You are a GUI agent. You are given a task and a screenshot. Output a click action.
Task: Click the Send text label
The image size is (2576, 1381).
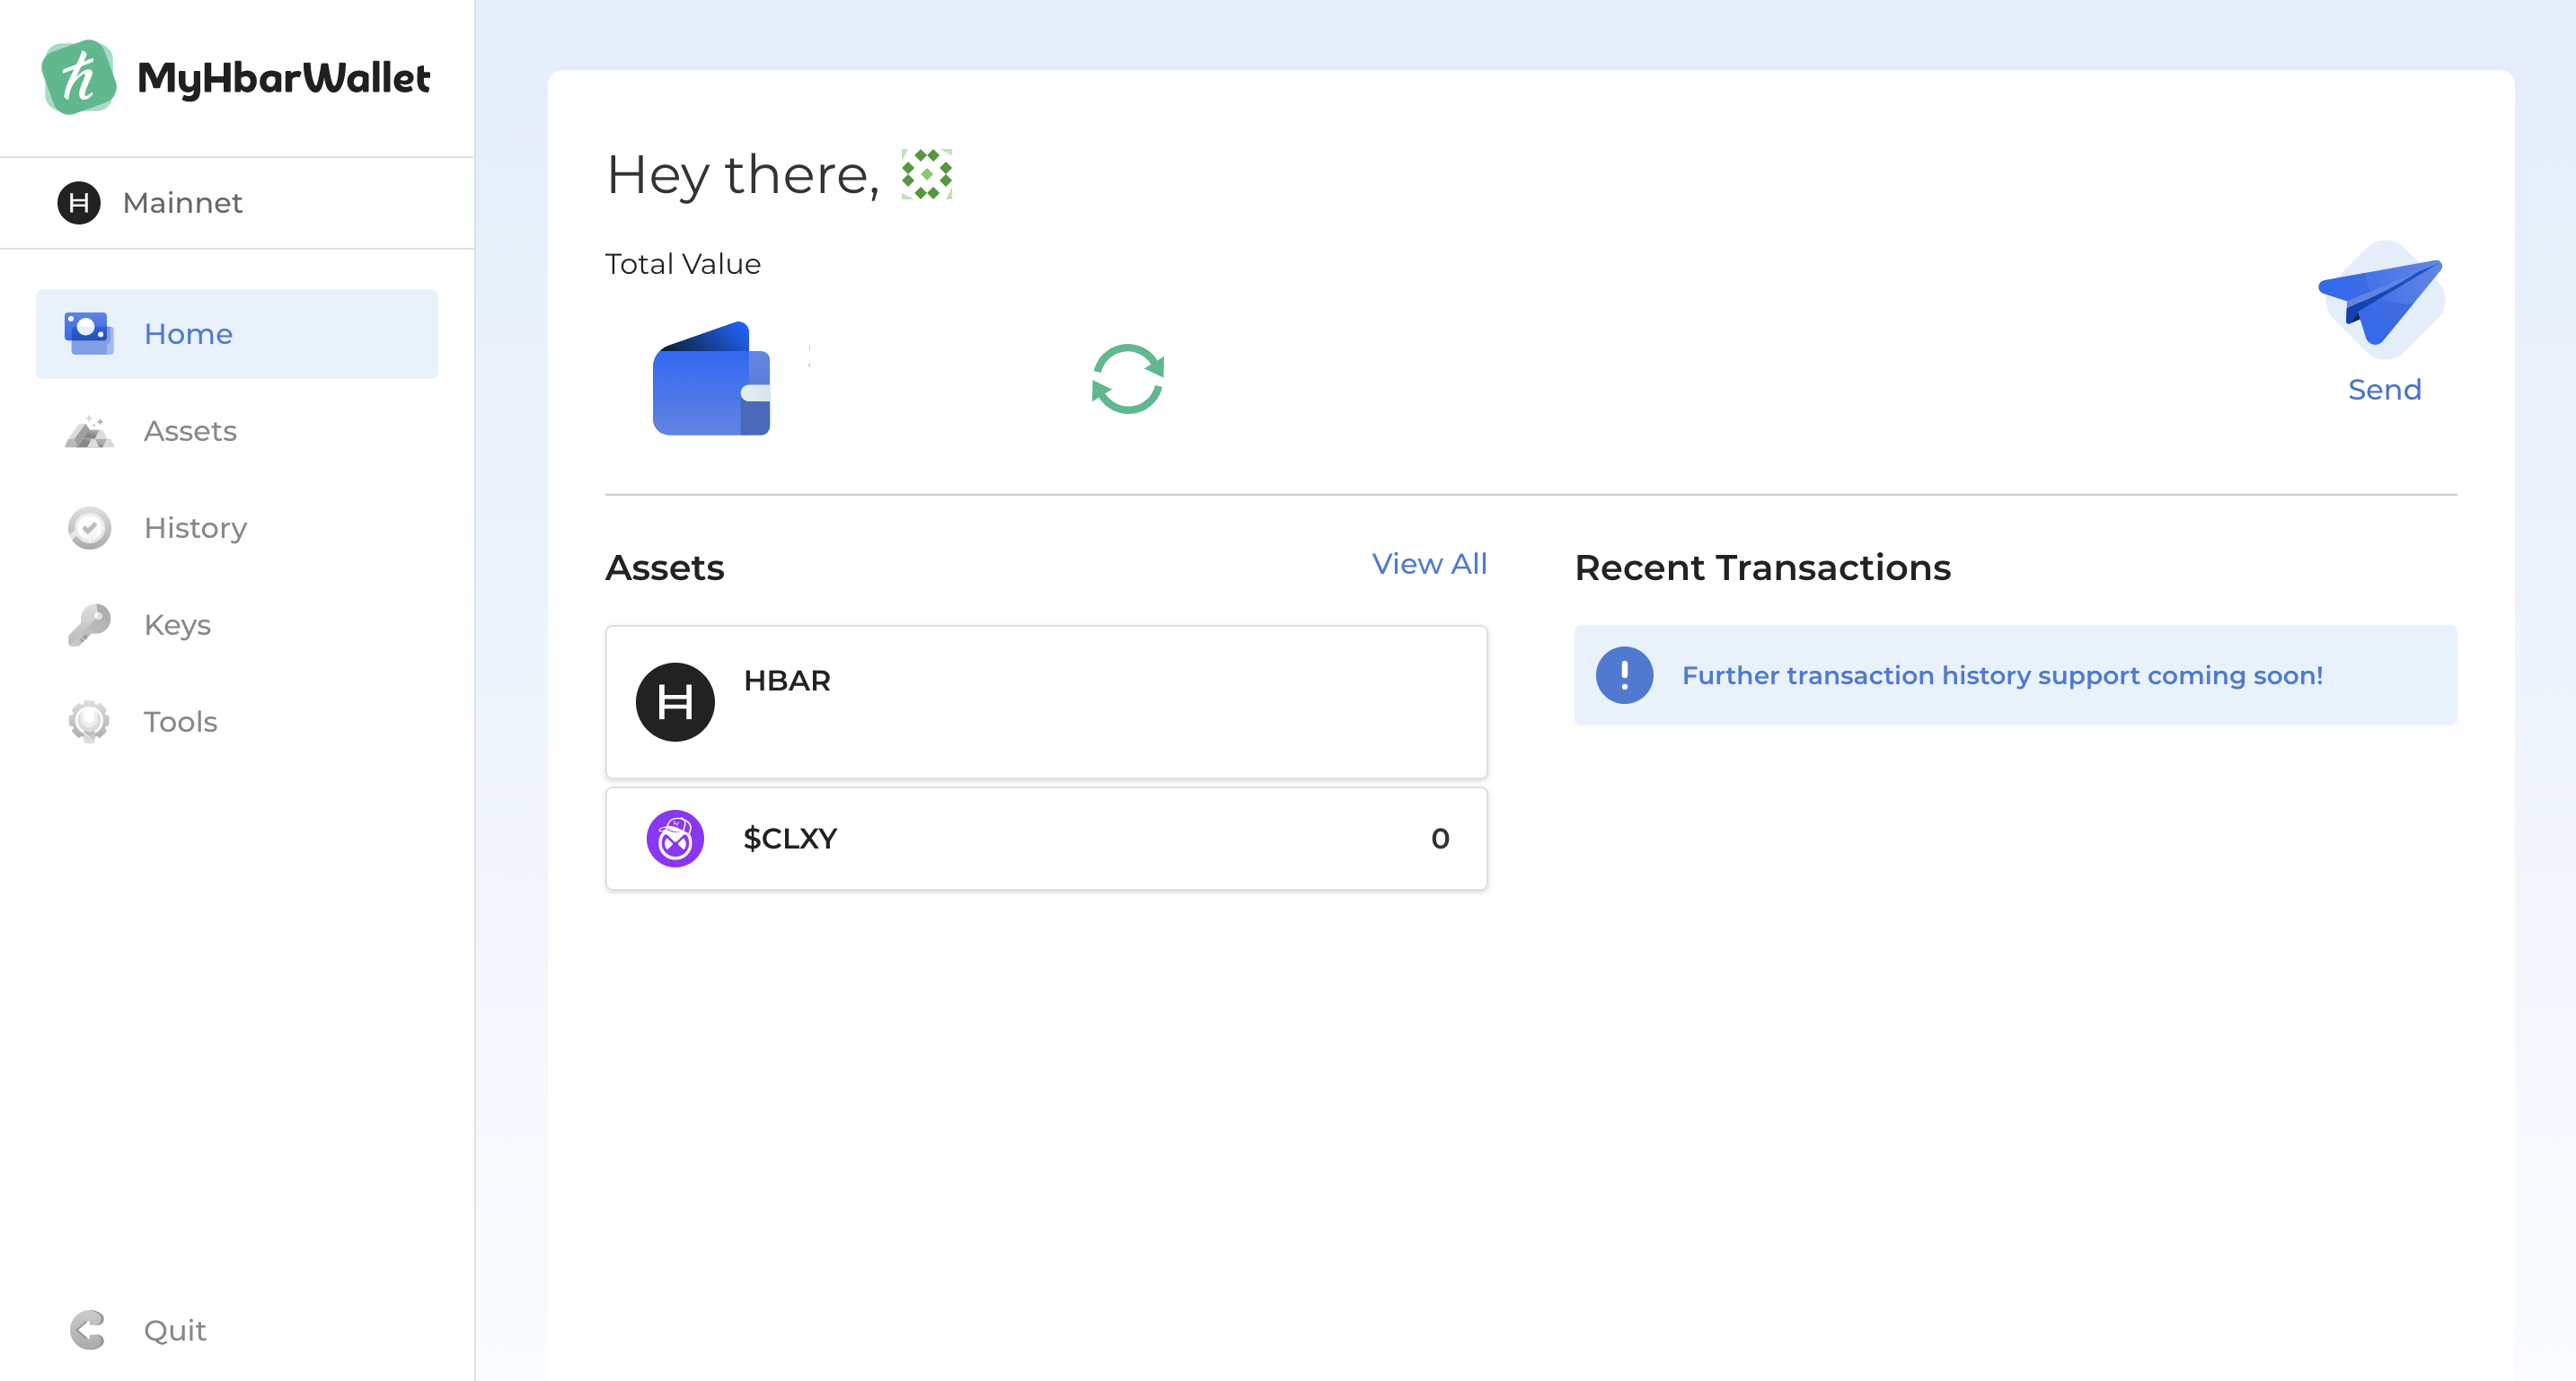(x=2384, y=390)
